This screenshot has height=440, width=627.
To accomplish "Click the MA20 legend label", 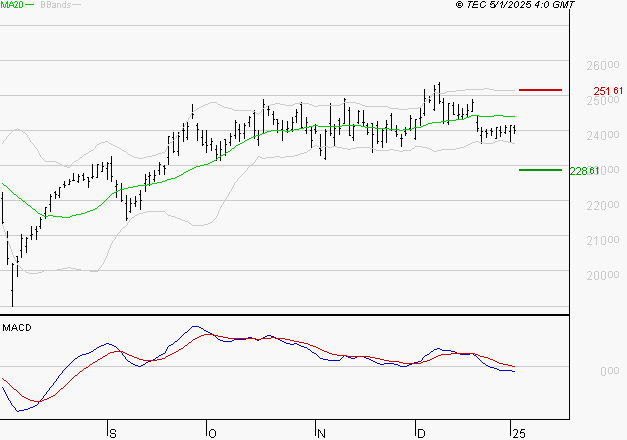I will click(11, 5).
